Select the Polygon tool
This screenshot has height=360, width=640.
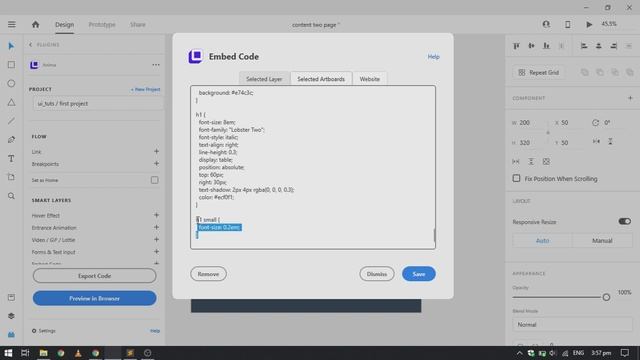pos(11,102)
